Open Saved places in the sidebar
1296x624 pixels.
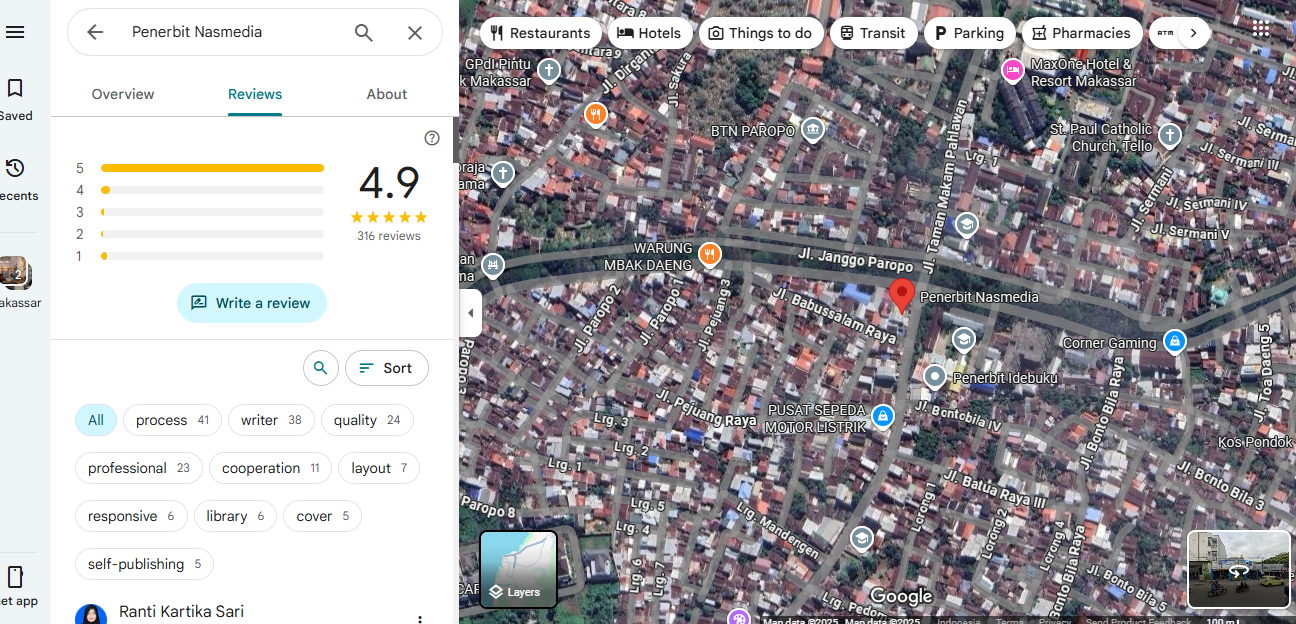[15, 99]
